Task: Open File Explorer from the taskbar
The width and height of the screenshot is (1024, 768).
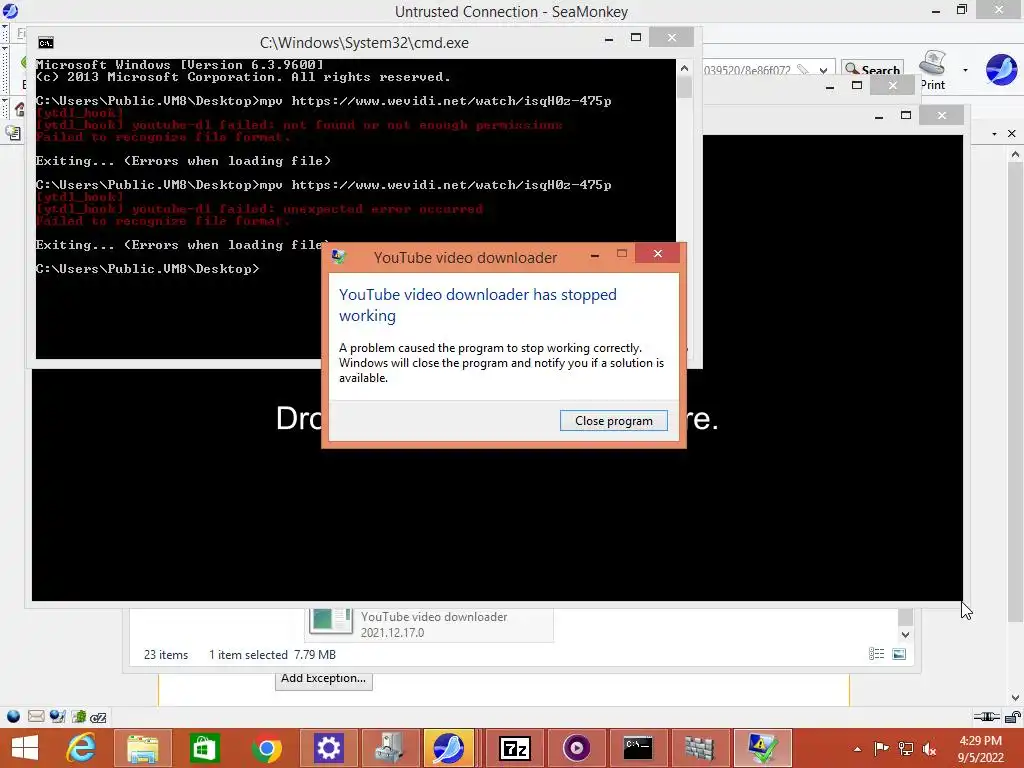Action: [143, 748]
